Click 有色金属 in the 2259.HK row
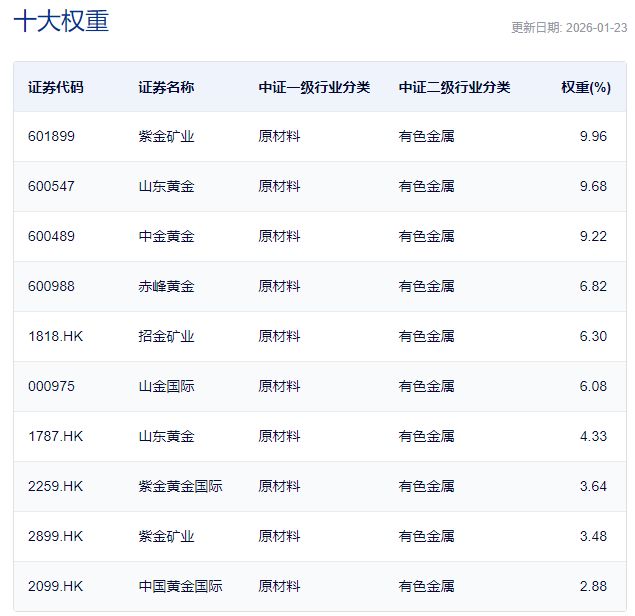Screen dimensions: 635x616 point(426,486)
